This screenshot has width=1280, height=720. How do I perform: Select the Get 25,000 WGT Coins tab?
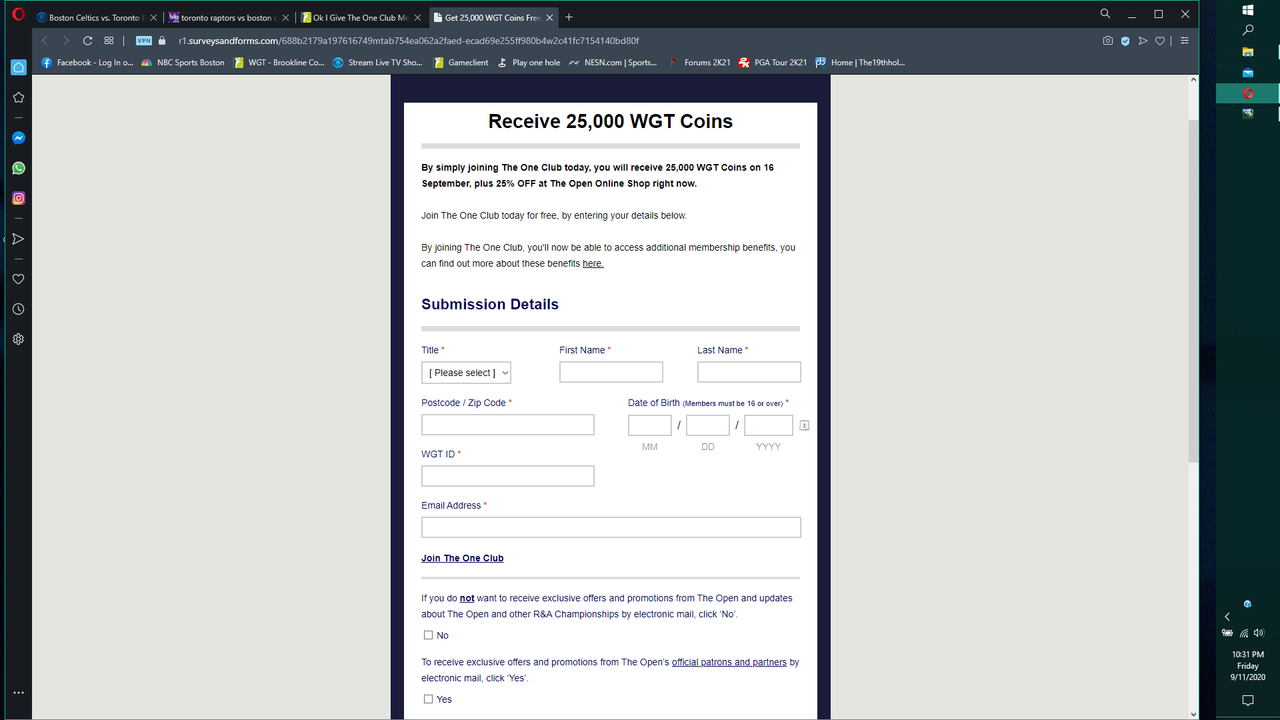coord(491,18)
